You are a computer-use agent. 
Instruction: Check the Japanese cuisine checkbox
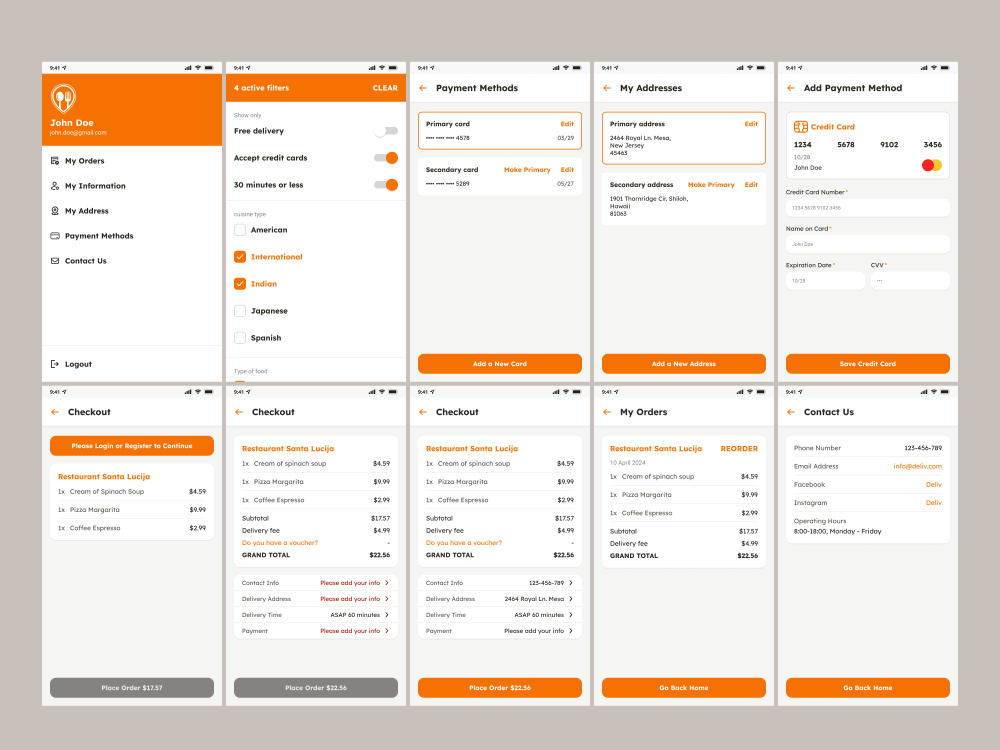click(x=240, y=311)
